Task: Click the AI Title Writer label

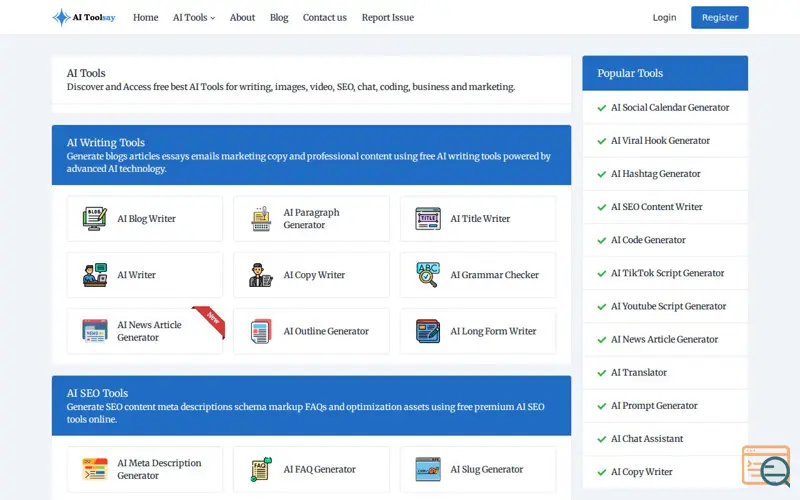Action: pyautogui.click(x=480, y=218)
